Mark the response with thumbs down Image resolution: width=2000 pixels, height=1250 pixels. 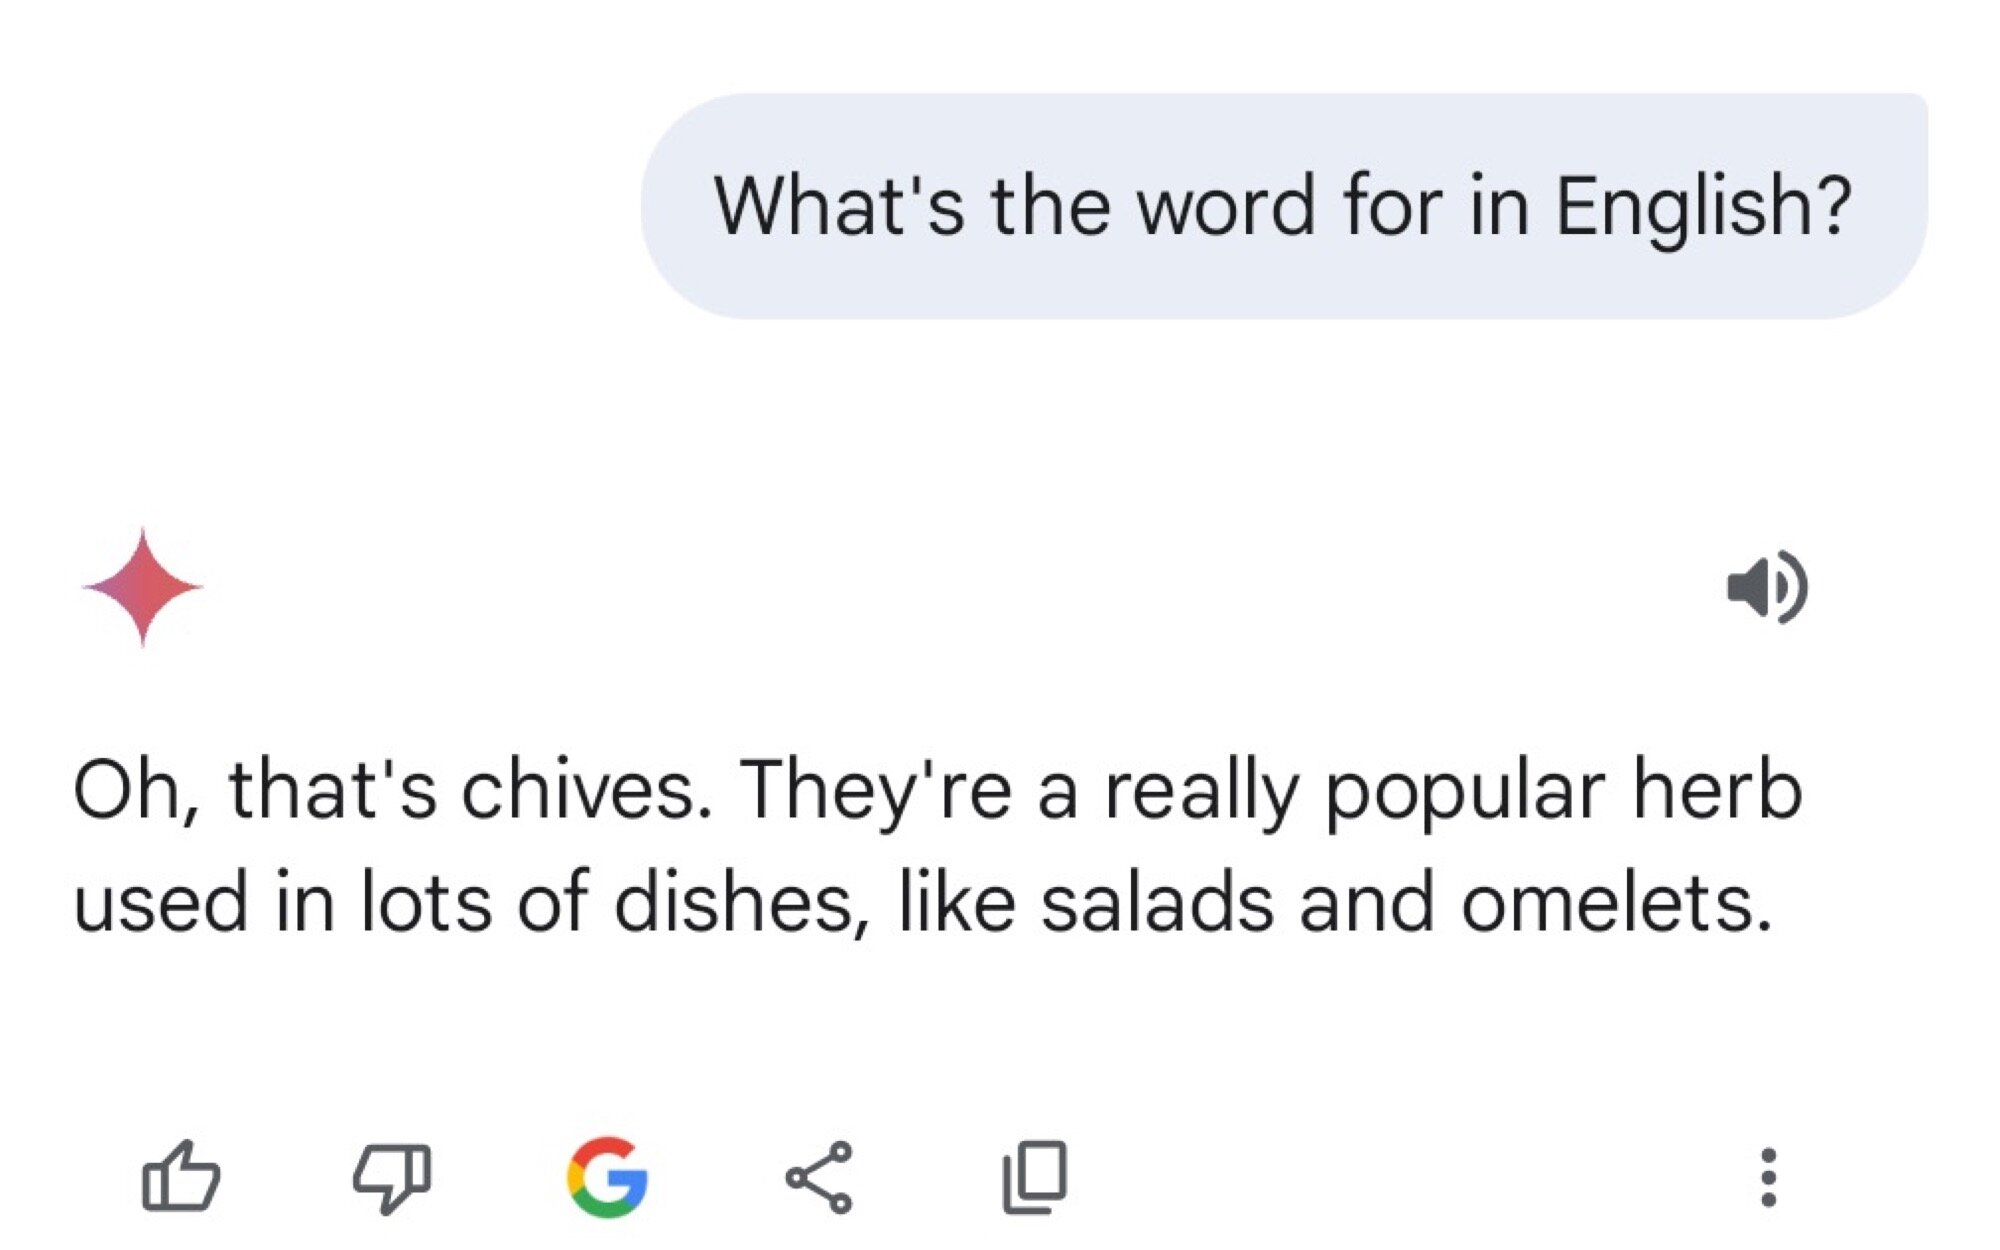pyautogui.click(x=392, y=1177)
